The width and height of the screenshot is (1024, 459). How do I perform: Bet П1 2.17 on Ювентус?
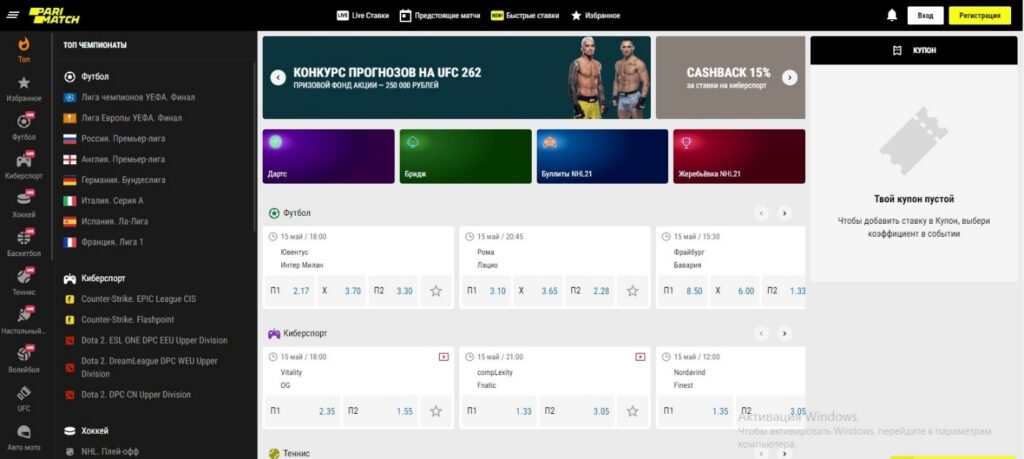click(290, 291)
